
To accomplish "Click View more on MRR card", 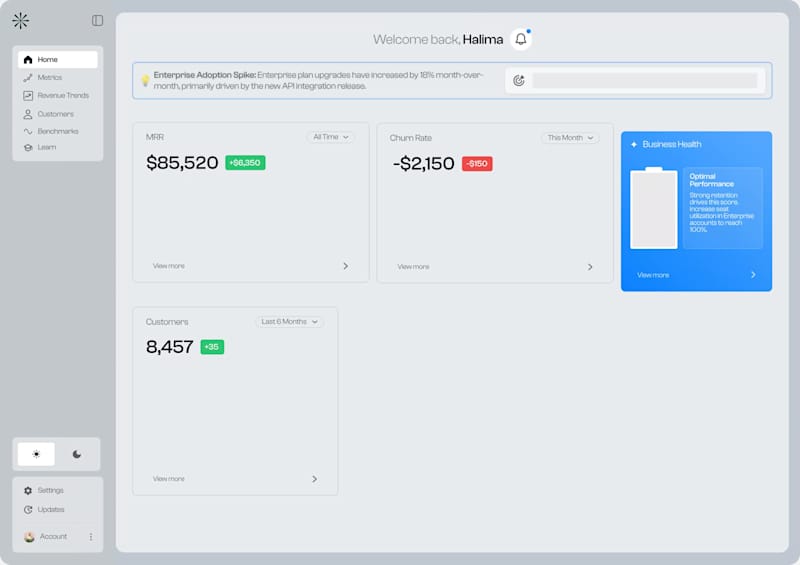I will (x=169, y=266).
